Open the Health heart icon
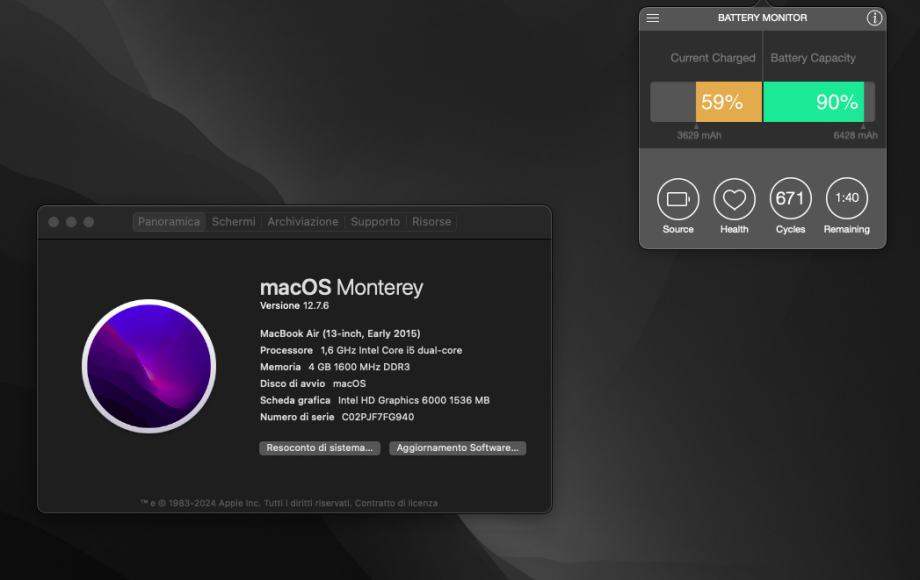The height and width of the screenshot is (580, 920). point(734,199)
